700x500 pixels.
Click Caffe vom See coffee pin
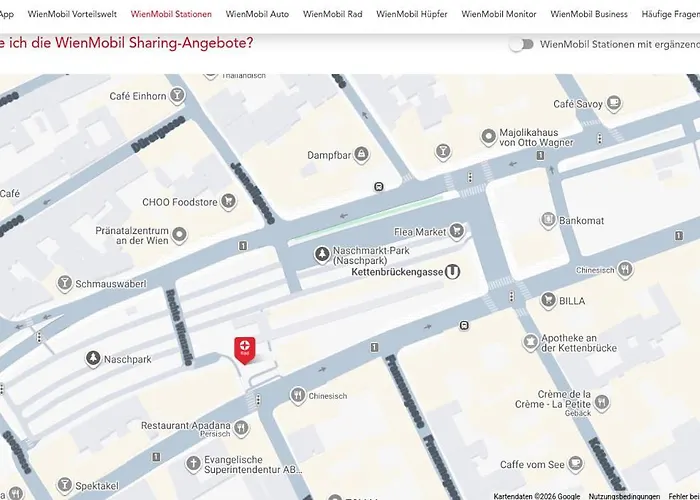[x=576, y=464]
